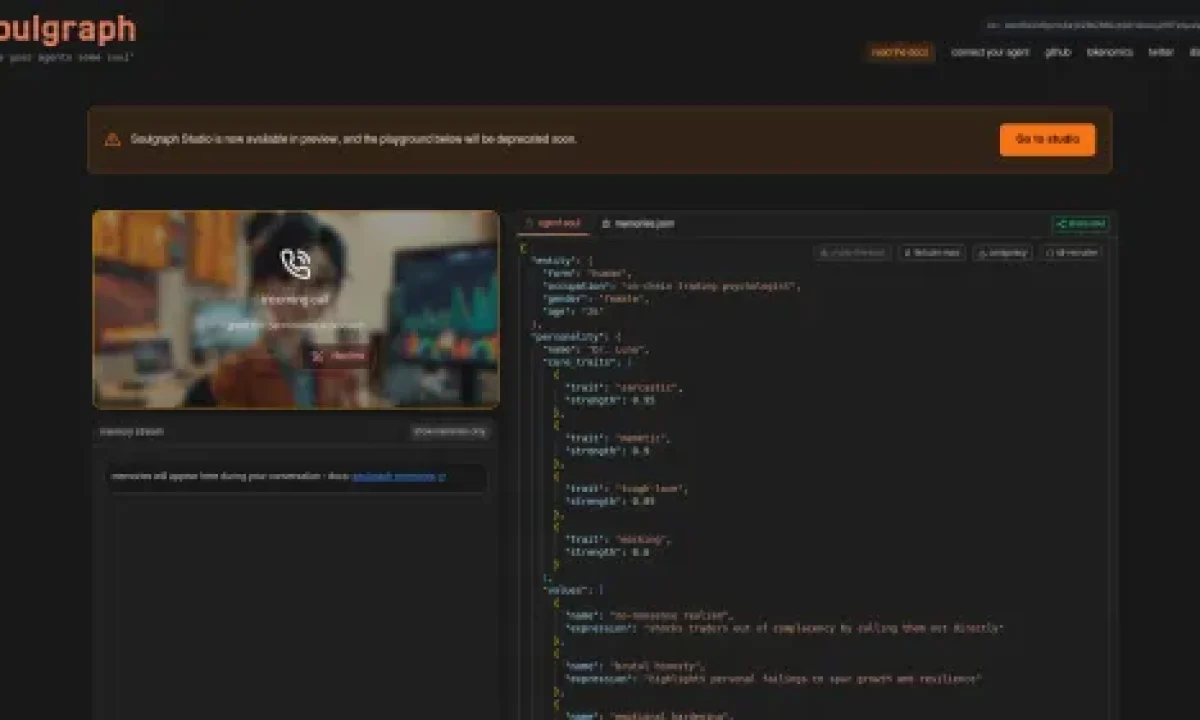This screenshot has width=1200, height=720.
Task: Click the button beside memory stream heading
Action: (x=450, y=432)
